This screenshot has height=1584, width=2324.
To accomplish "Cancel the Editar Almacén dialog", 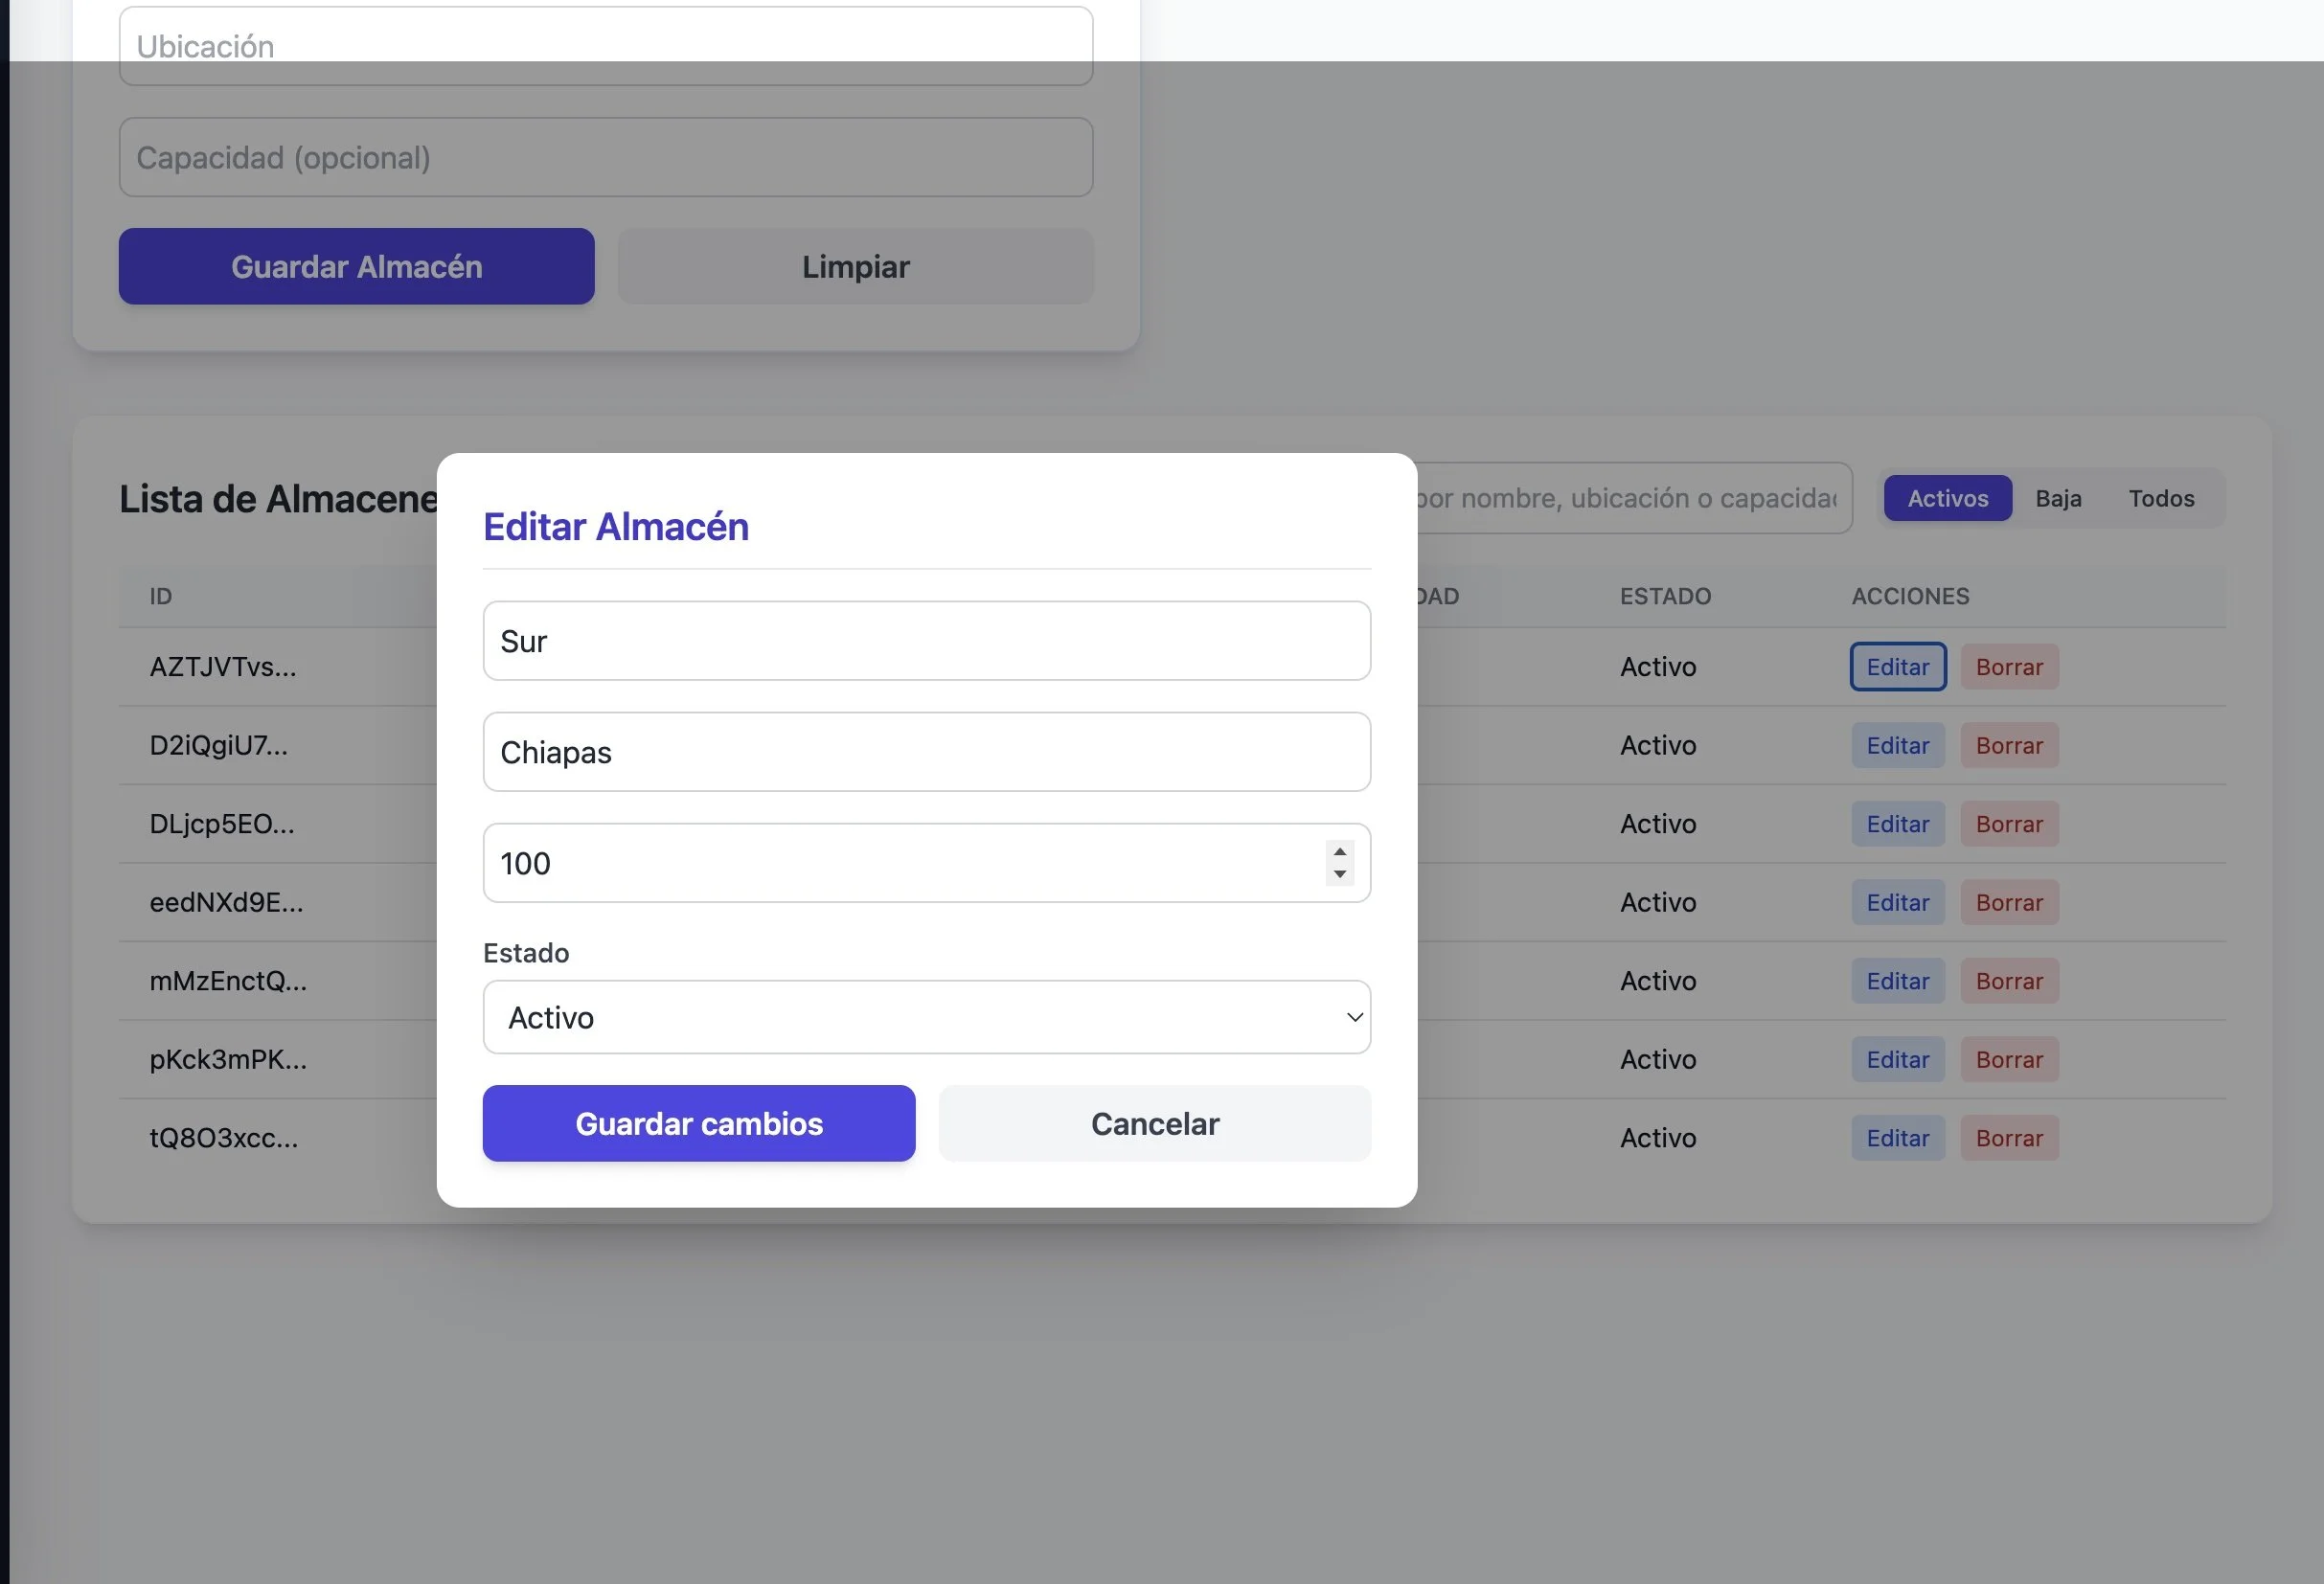I will 1154,1123.
